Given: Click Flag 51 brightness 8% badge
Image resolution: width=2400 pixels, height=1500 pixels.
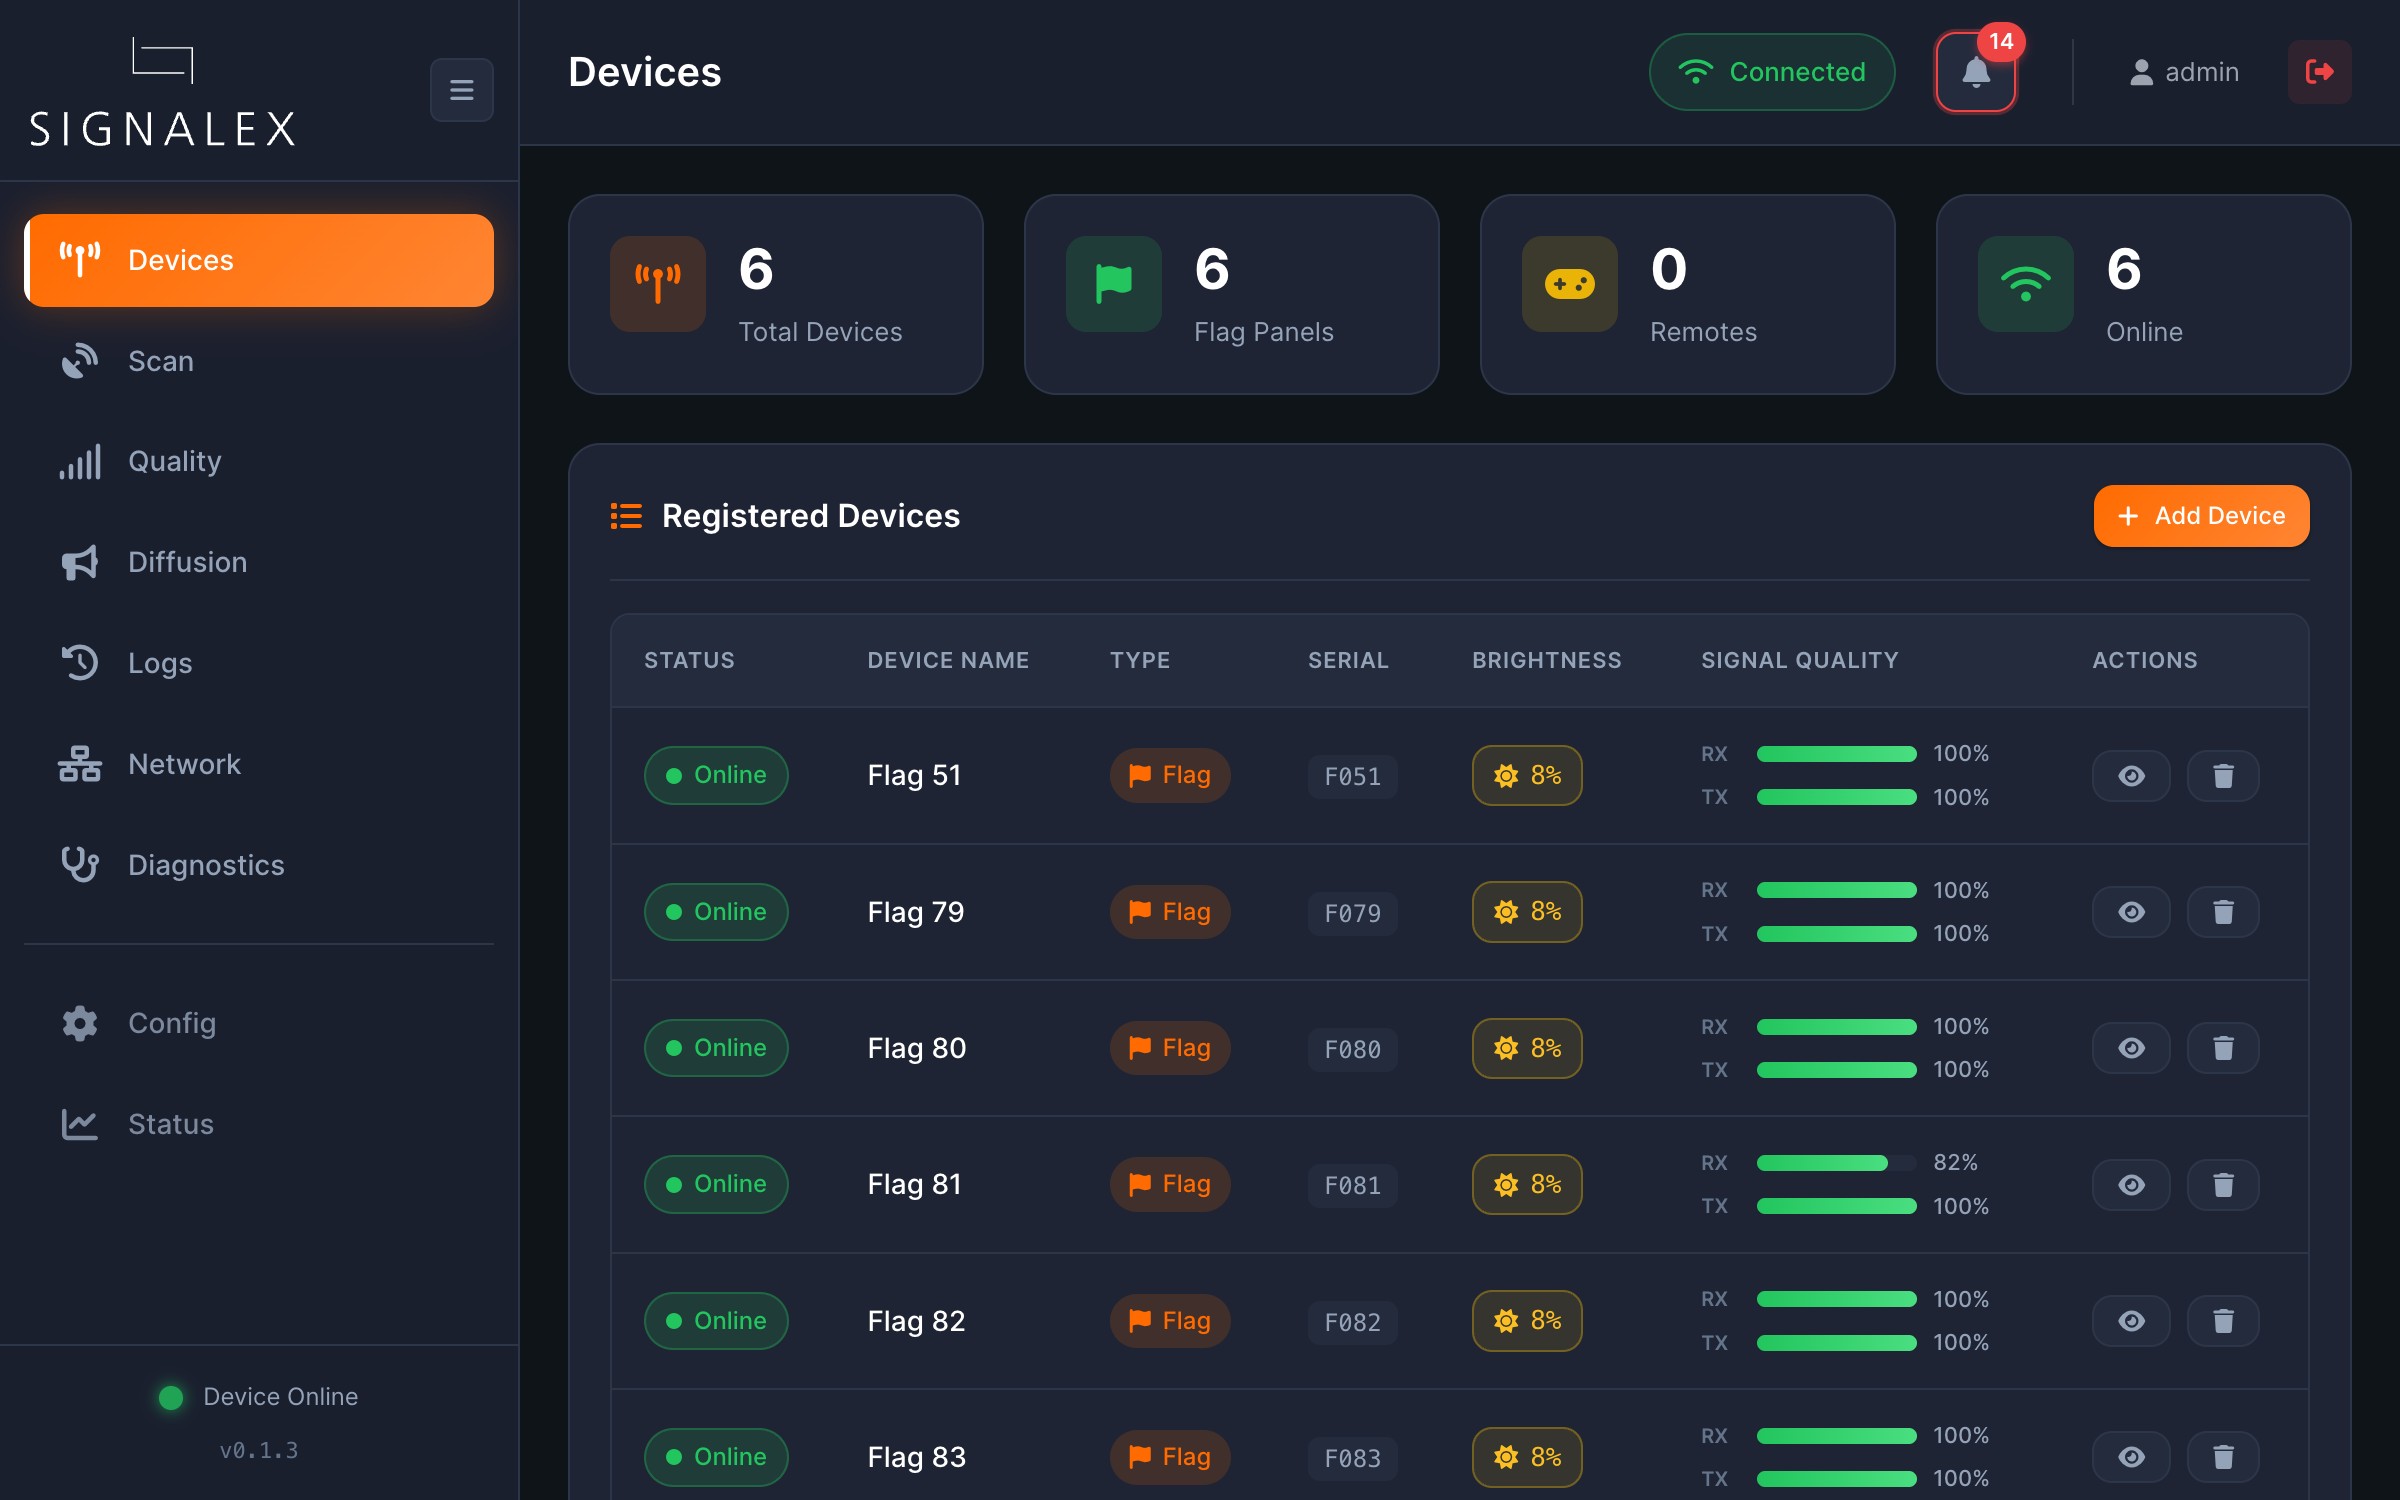Looking at the screenshot, I should 1526,776.
